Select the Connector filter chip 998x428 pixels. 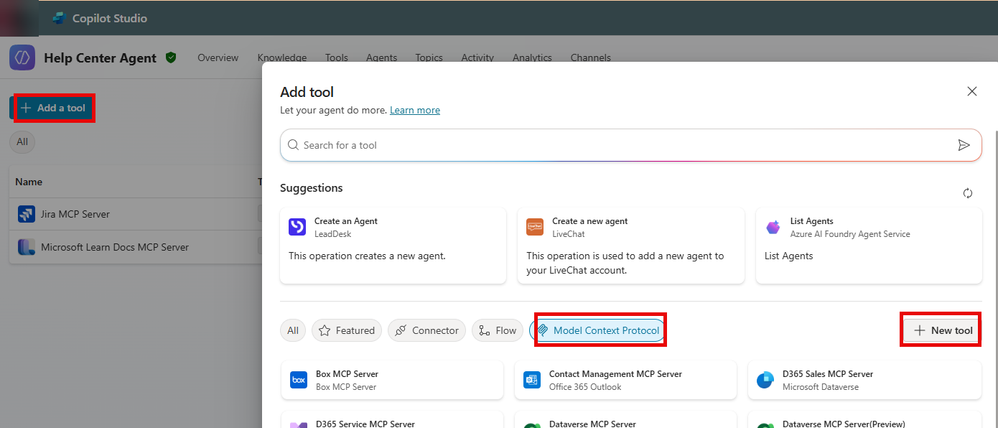(x=426, y=331)
